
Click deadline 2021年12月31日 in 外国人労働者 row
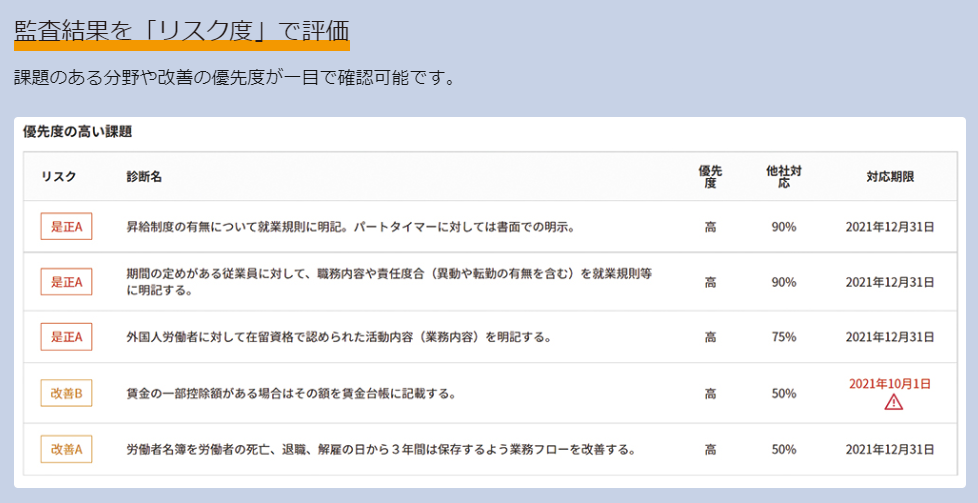pyautogui.click(x=890, y=337)
